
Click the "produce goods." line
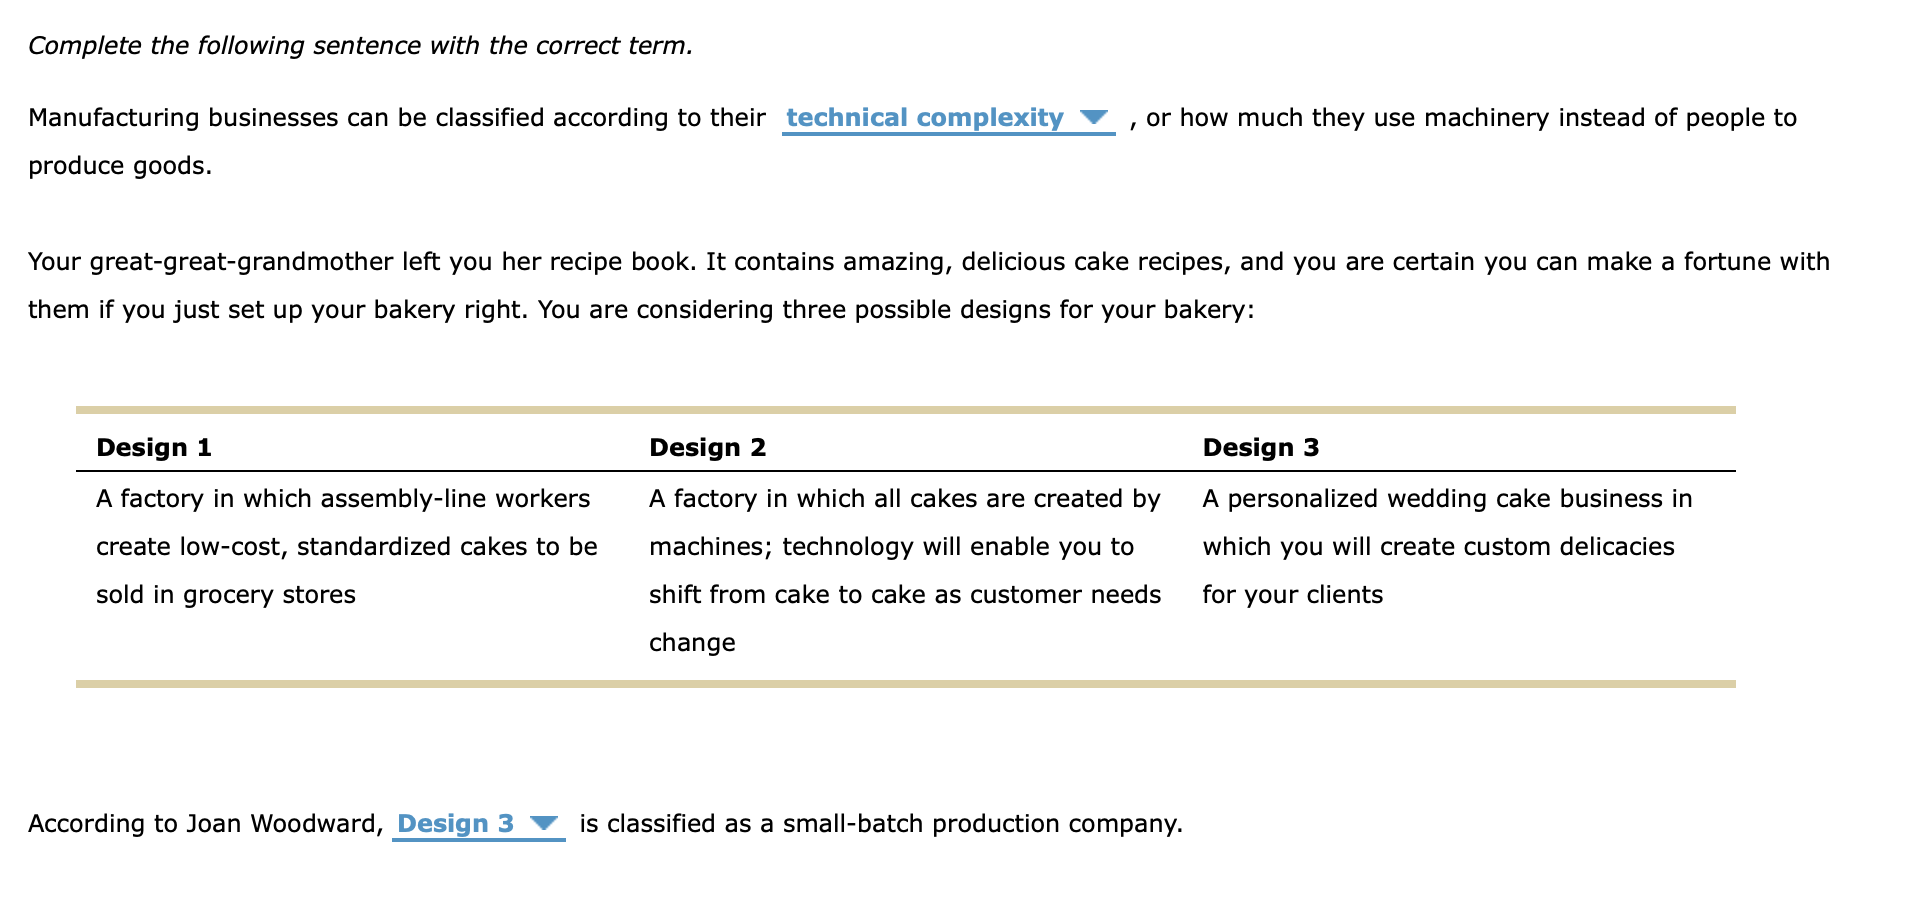(120, 166)
